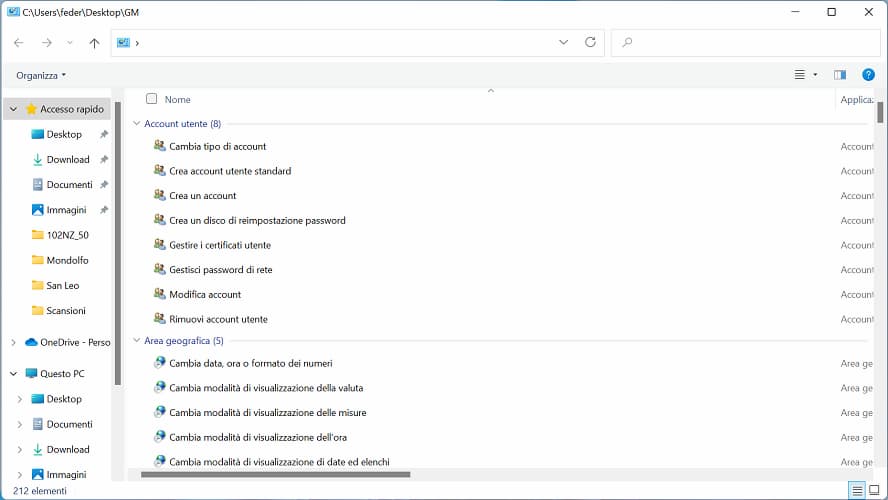Viewport: 888px width, 500px height.
Task: Open Crea un disco di reimpostazione password
Action: coord(257,220)
